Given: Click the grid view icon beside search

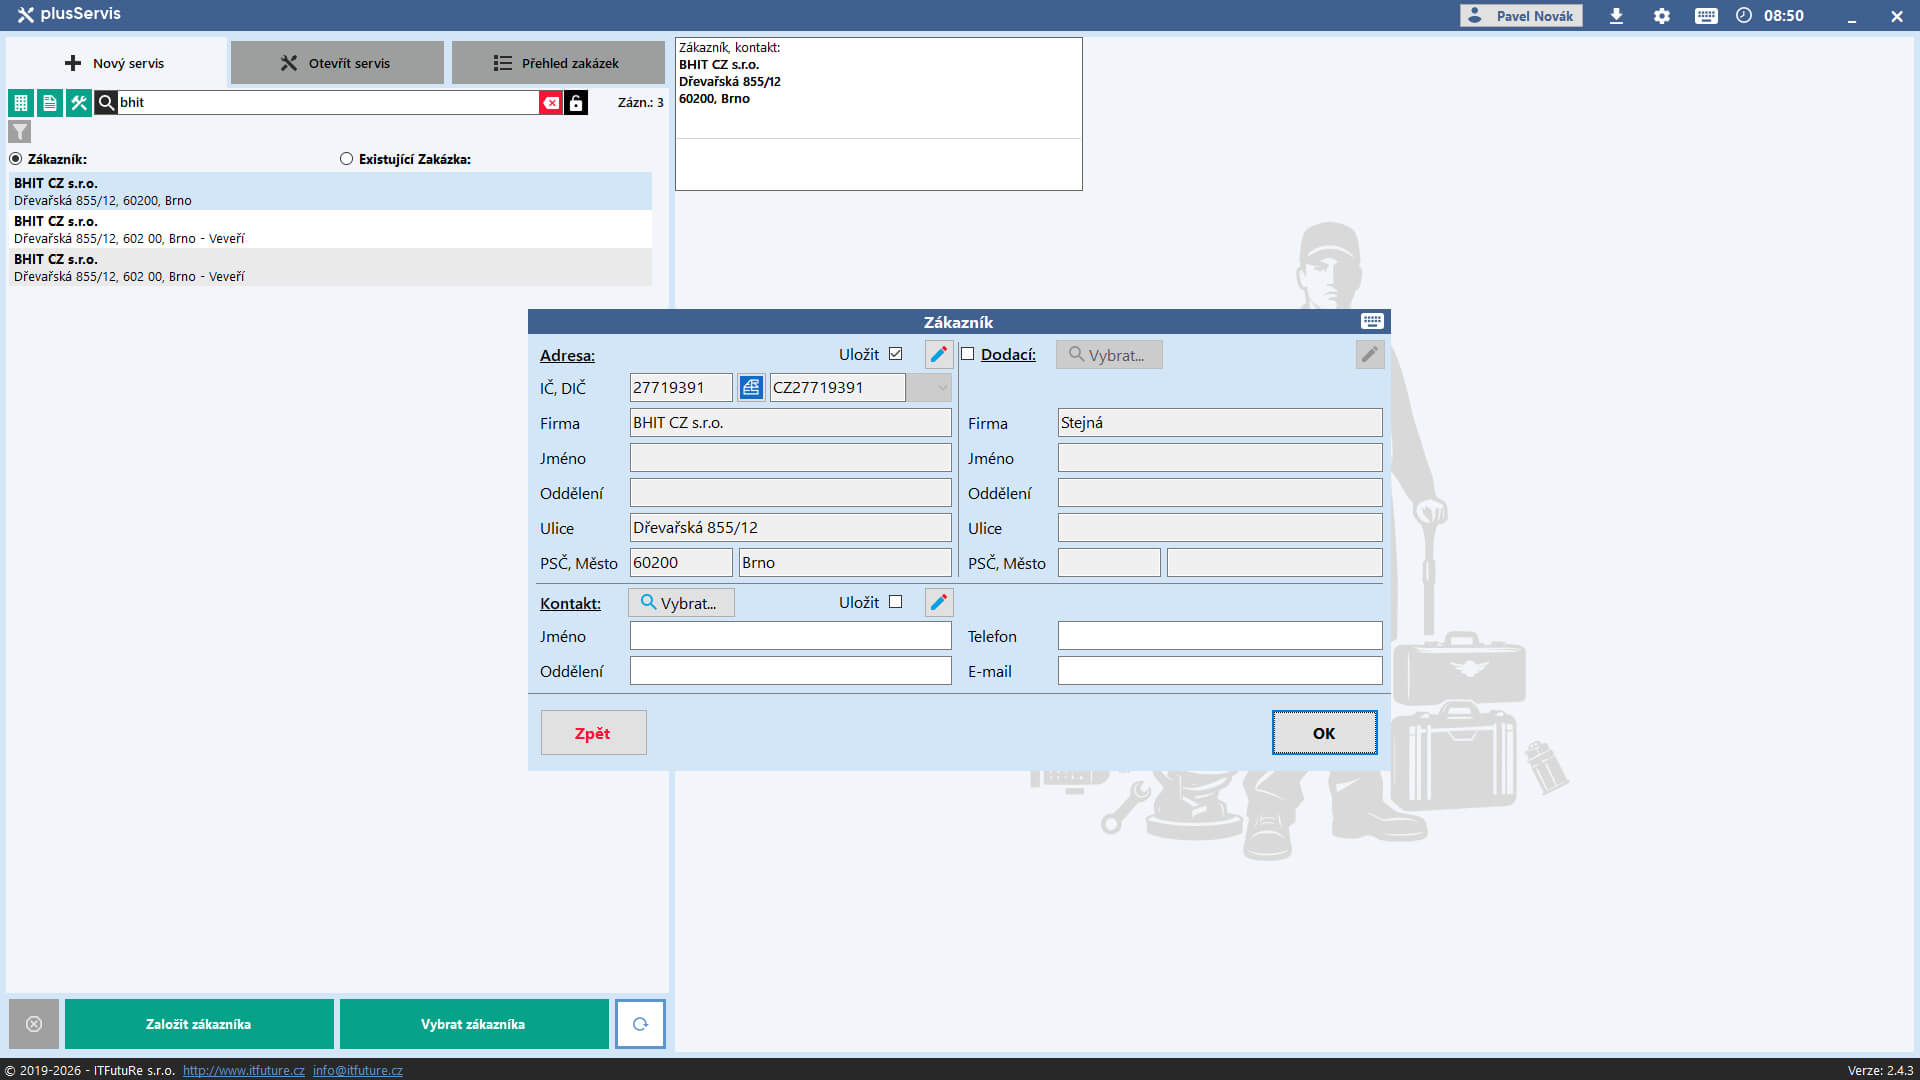Looking at the screenshot, I should (20, 103).
